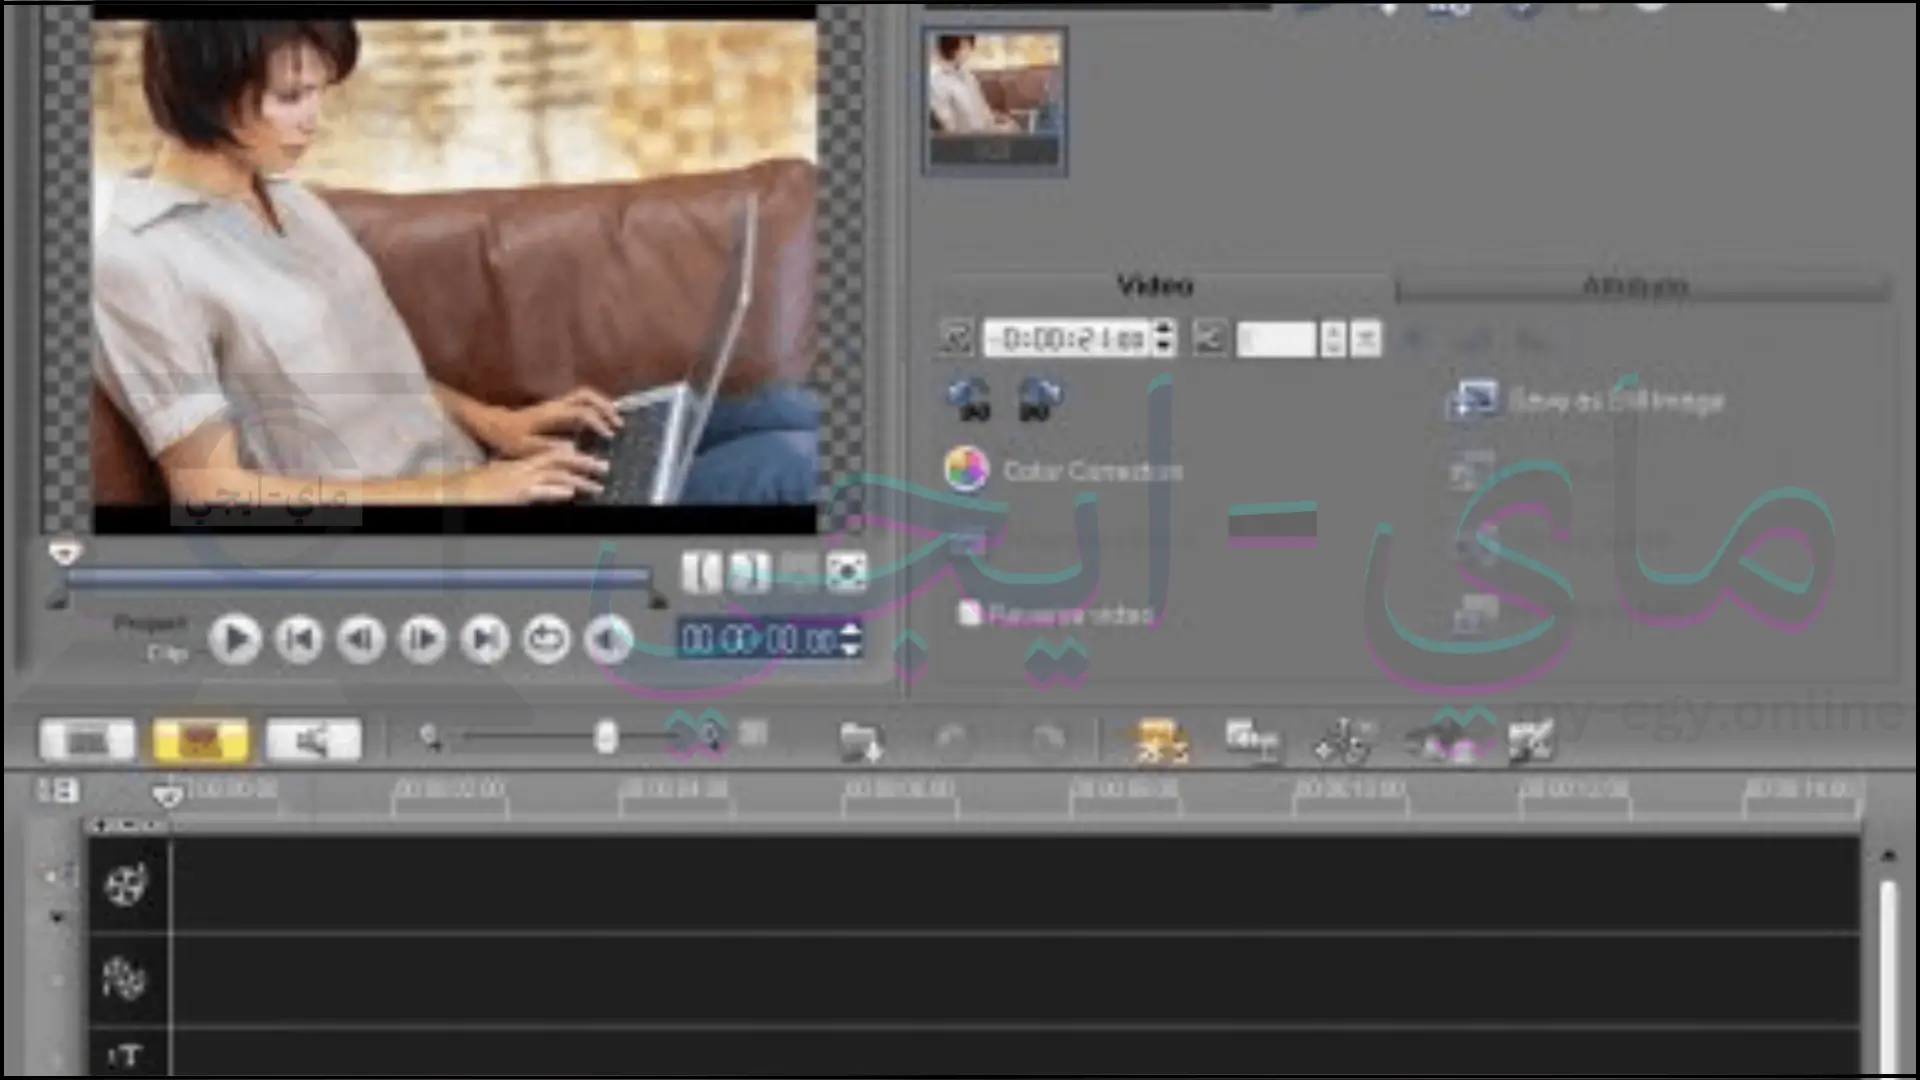Switch to Storyboard view
The height and width of the screenshot is (1080, 1920).
pos(87,741)
